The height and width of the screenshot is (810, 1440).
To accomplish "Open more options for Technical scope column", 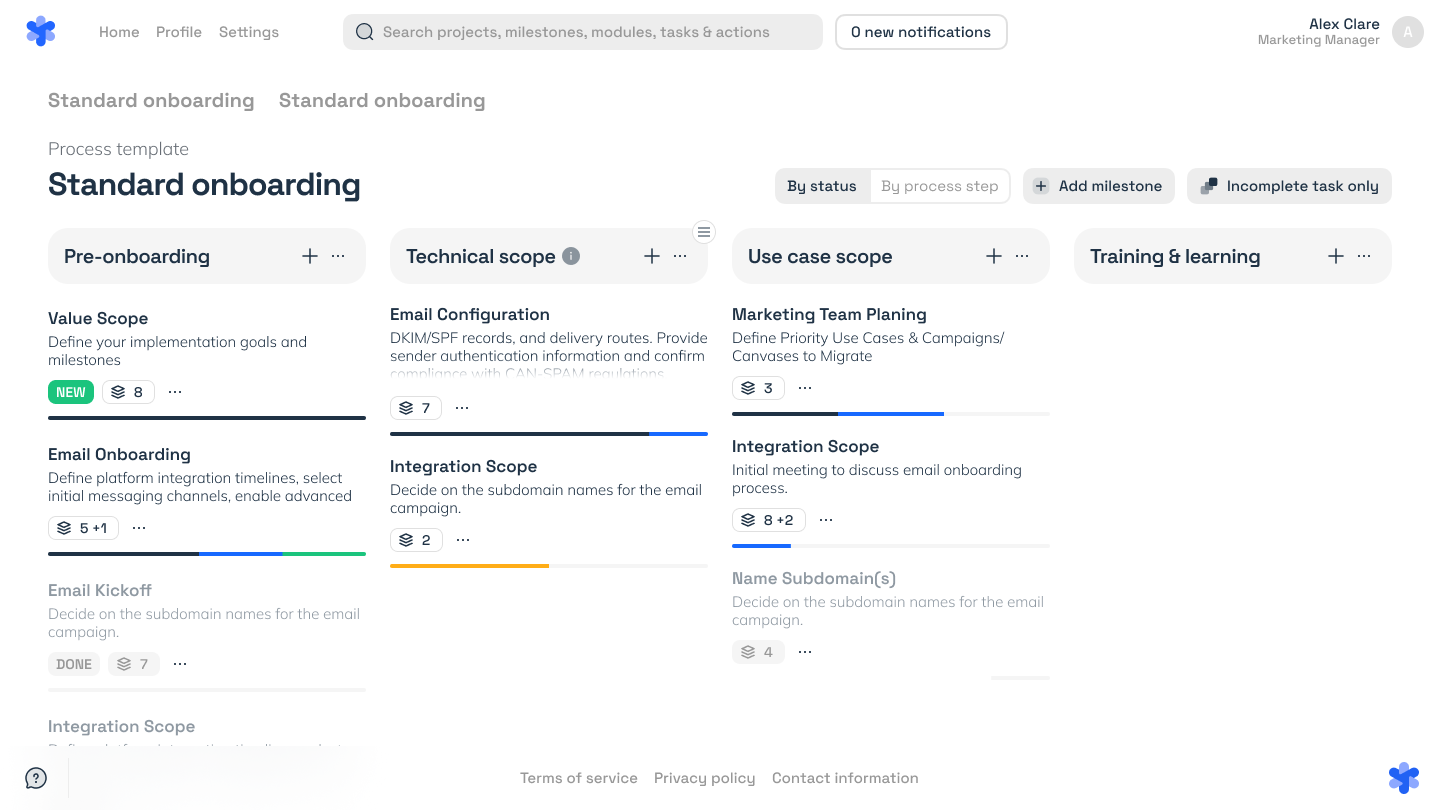I will (x=680, y=256).
